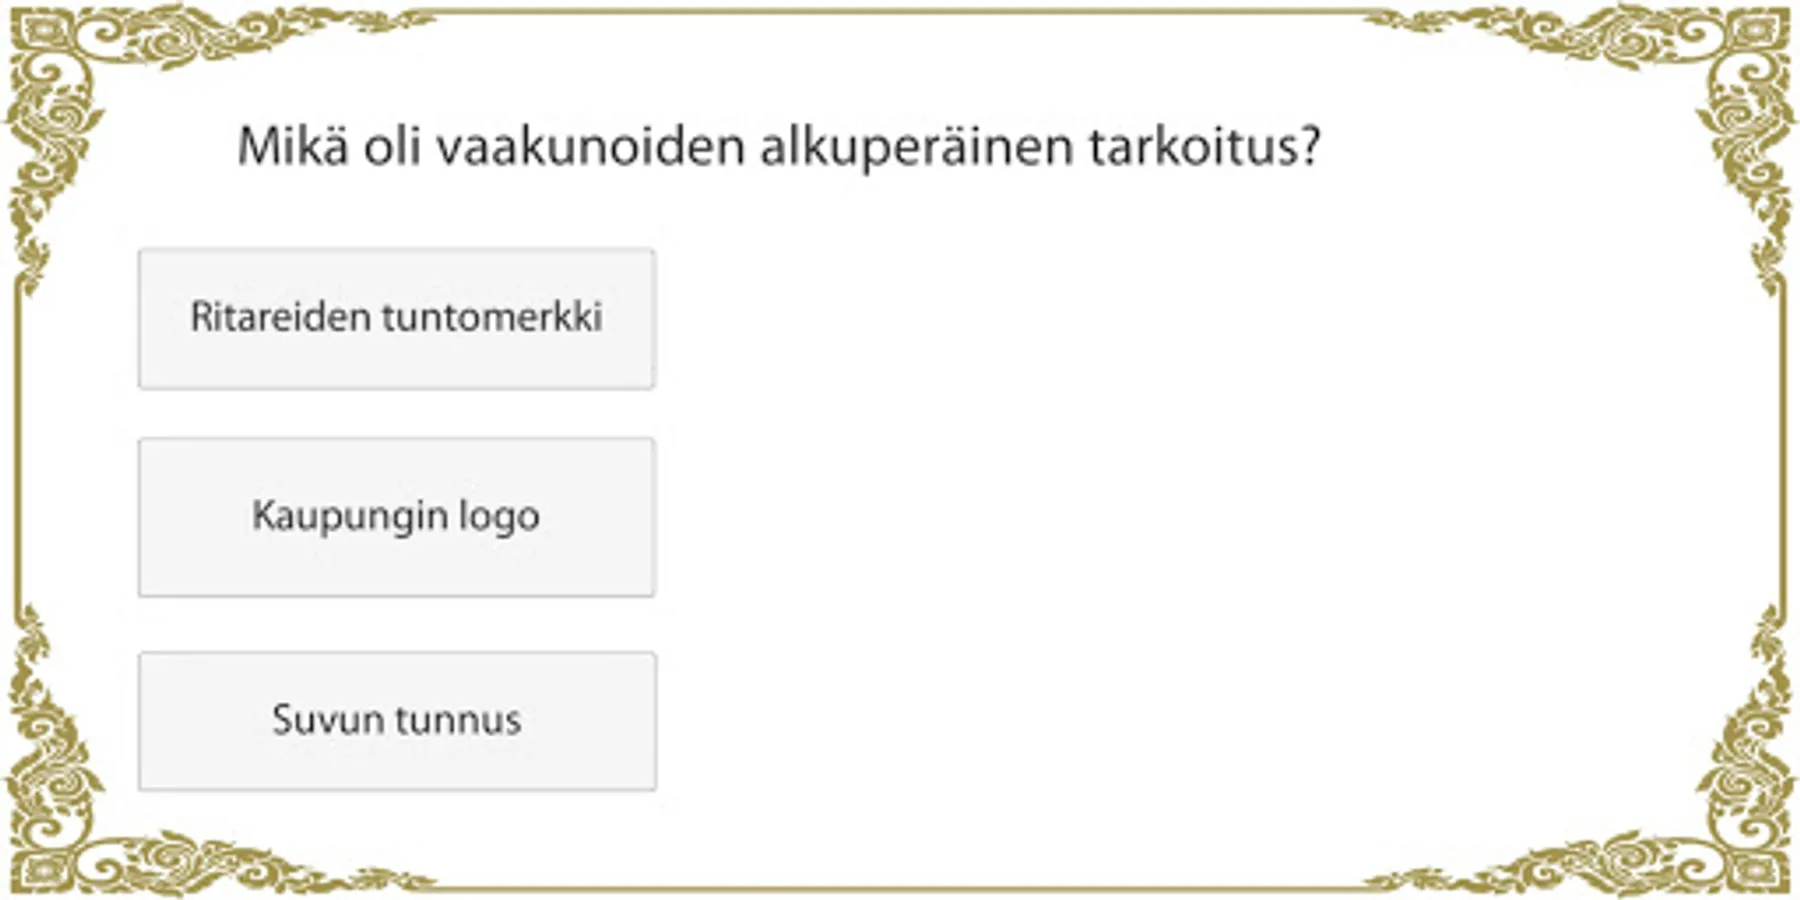This screenshot has width=1800, height=900.
Task: Click the golden left border line
Action: click(x=17, y=450)
